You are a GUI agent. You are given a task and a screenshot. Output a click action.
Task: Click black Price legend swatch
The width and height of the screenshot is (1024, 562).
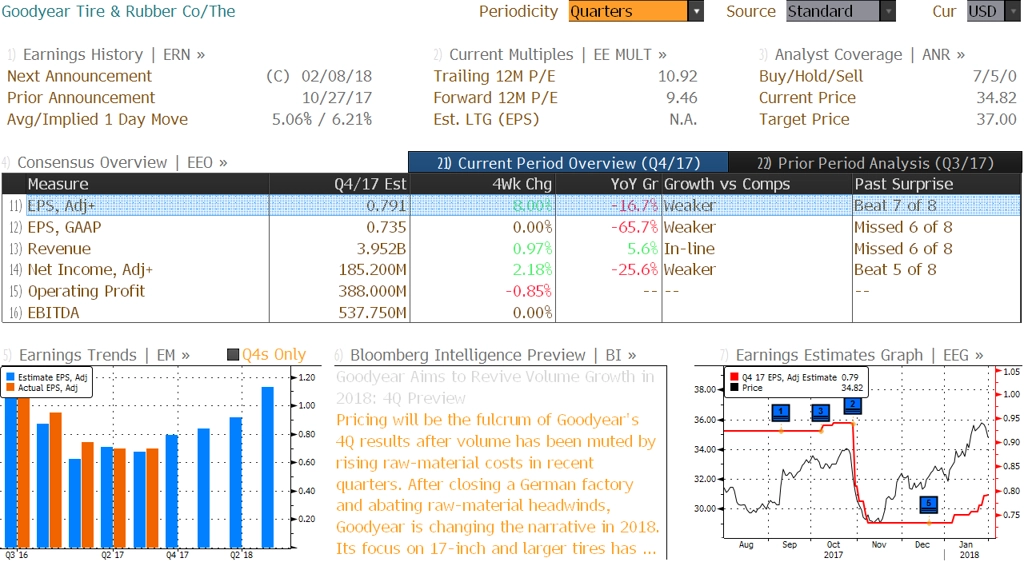[x=734, y=388]
